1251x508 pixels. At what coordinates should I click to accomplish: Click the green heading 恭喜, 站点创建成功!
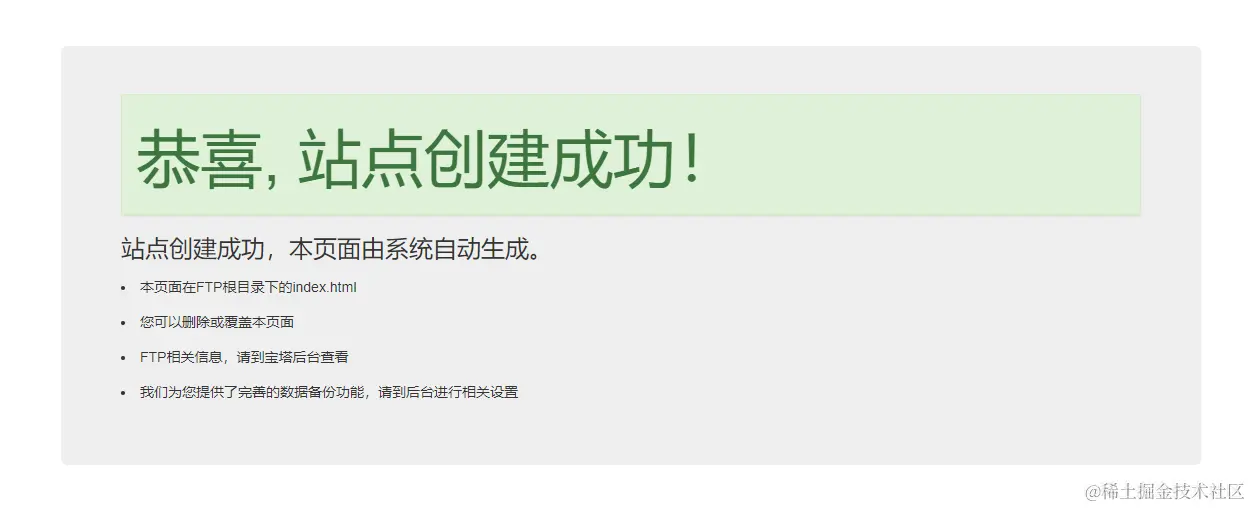point(418,159)
